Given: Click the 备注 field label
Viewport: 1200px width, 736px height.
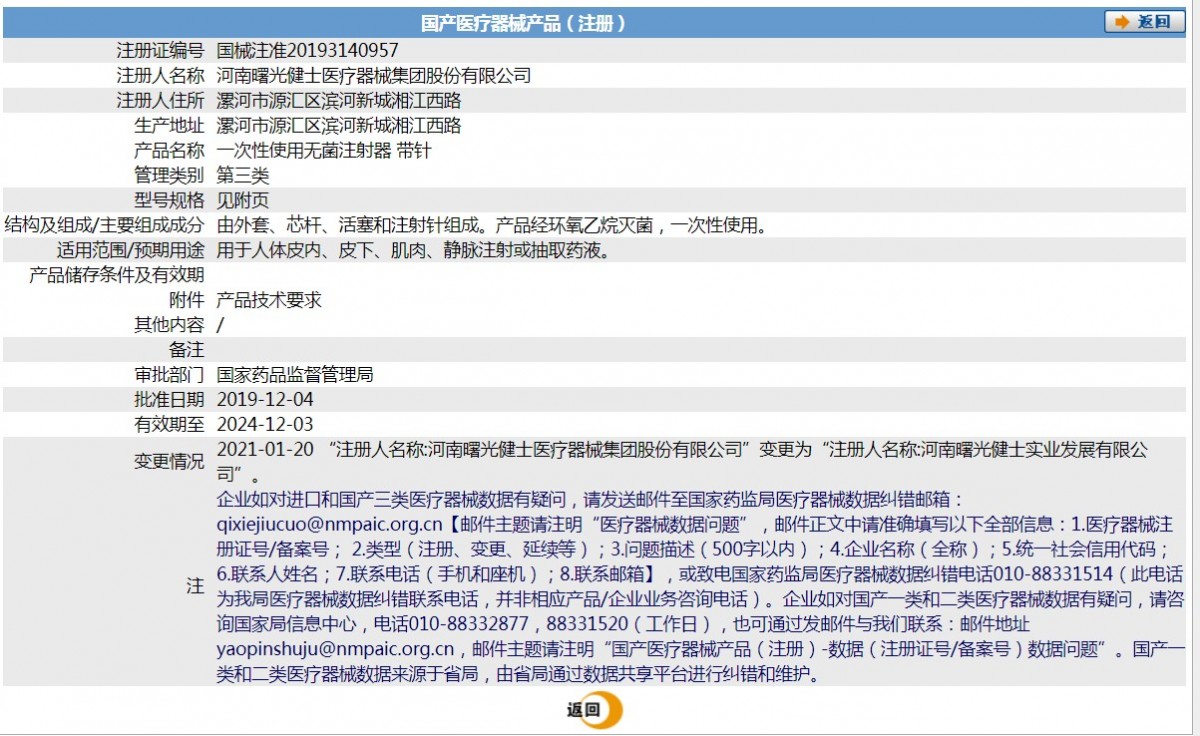Looking at the screenshot, I should tap(187, 350).
